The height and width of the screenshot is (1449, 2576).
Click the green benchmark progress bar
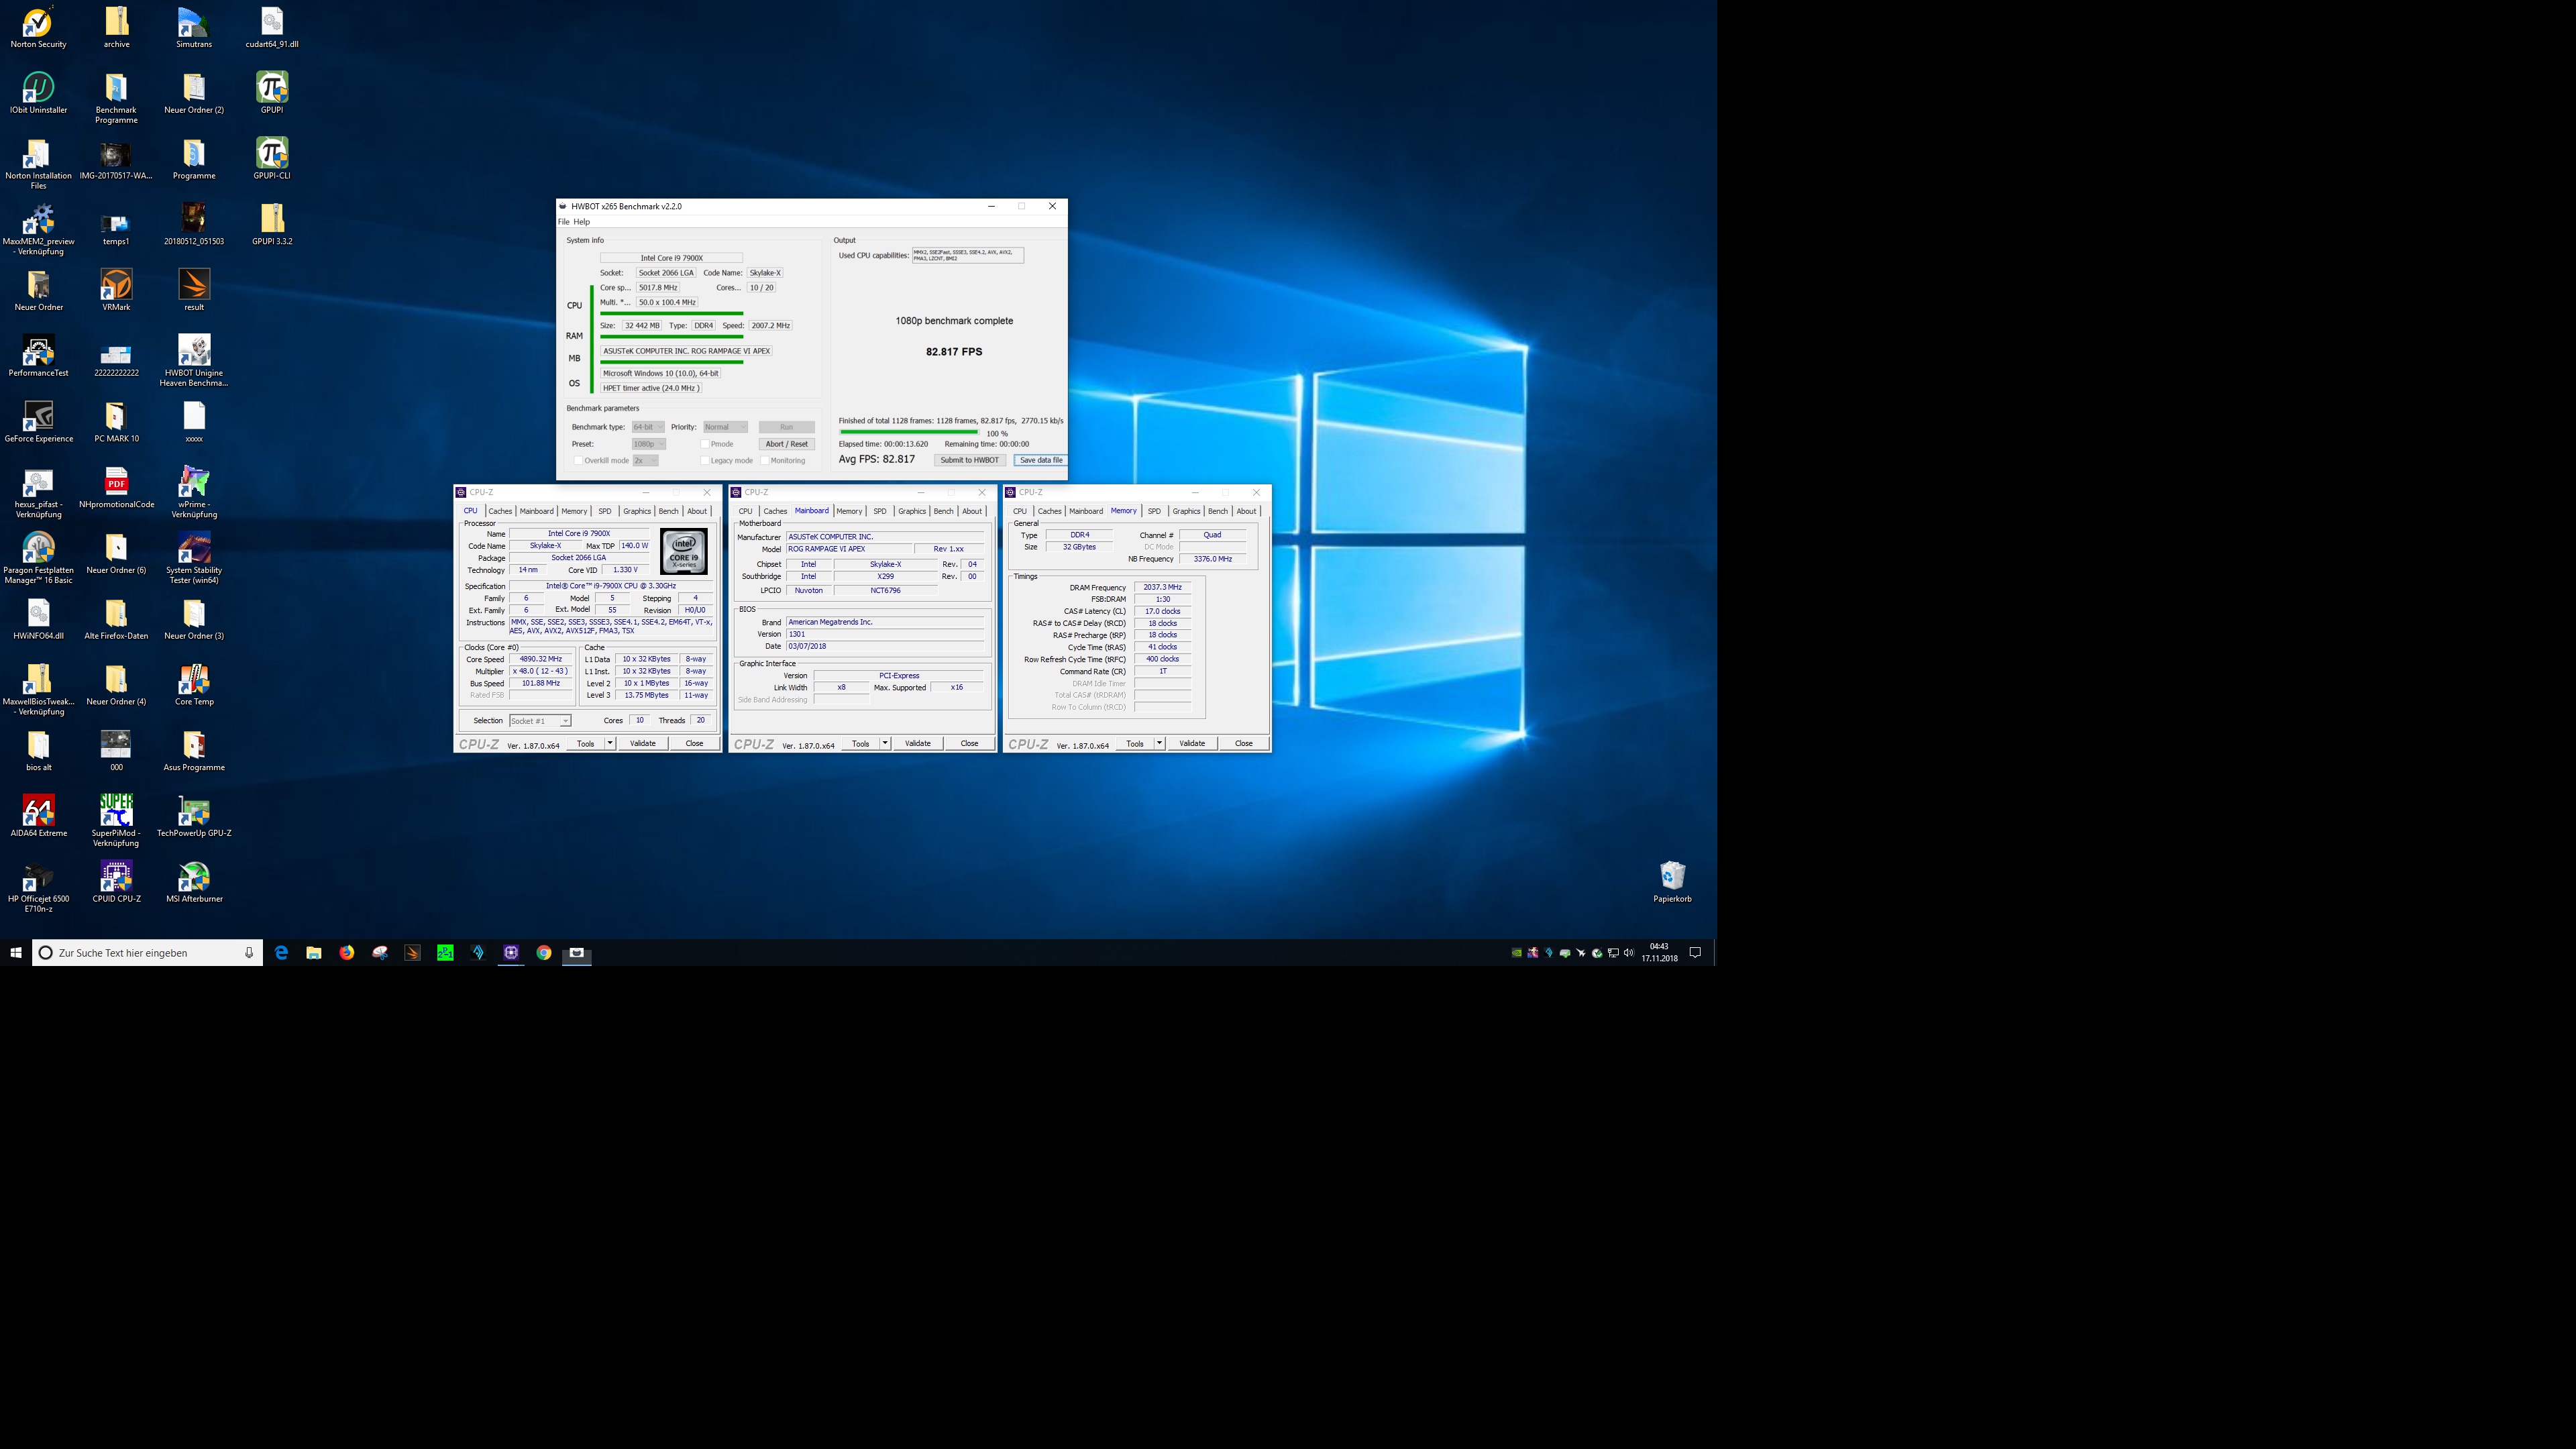coord(908,432)
